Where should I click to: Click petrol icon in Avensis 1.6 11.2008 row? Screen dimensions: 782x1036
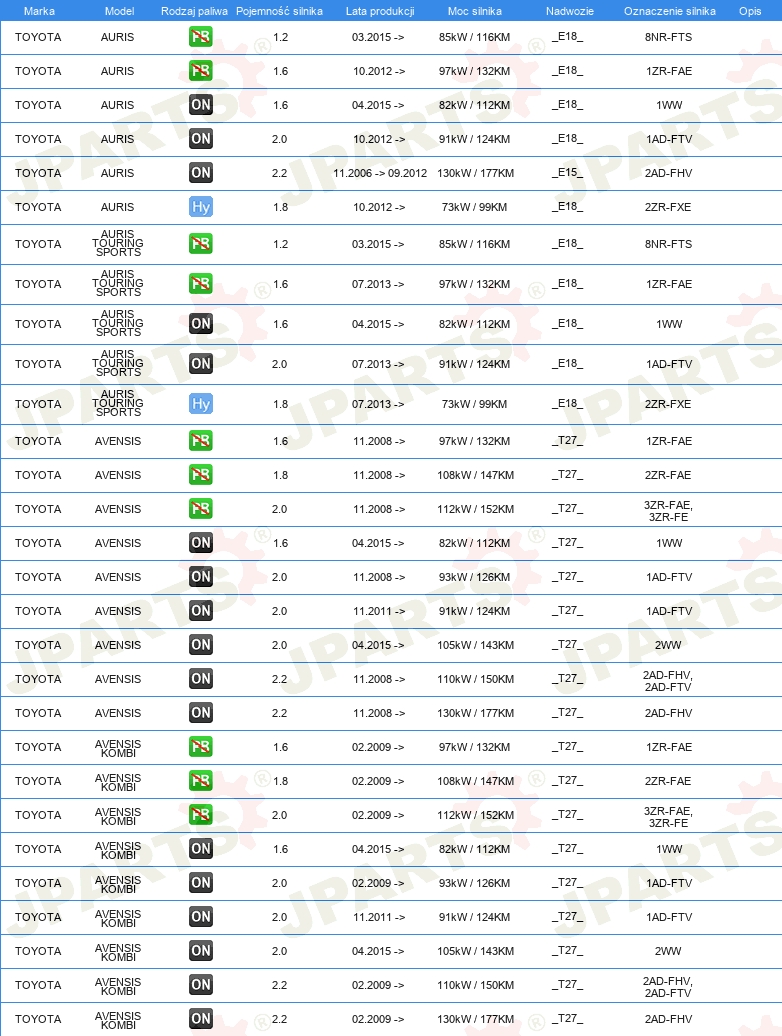click(201, 441)
